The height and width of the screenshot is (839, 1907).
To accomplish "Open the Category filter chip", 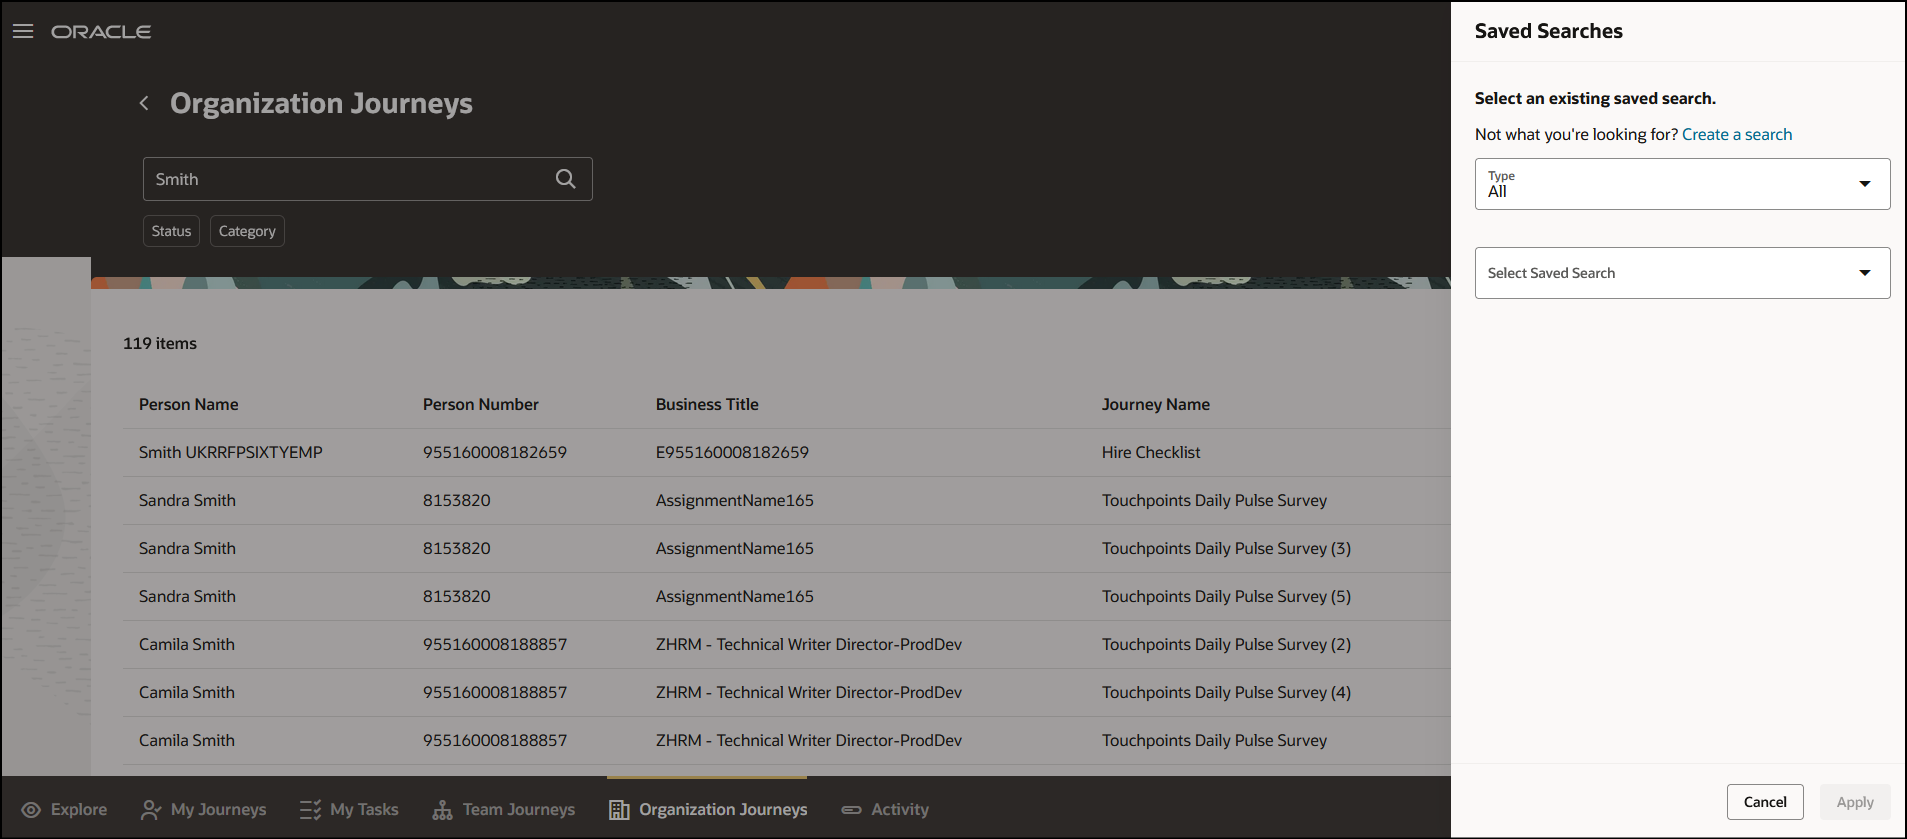I will pyautogui.click(x=247, y=231).
